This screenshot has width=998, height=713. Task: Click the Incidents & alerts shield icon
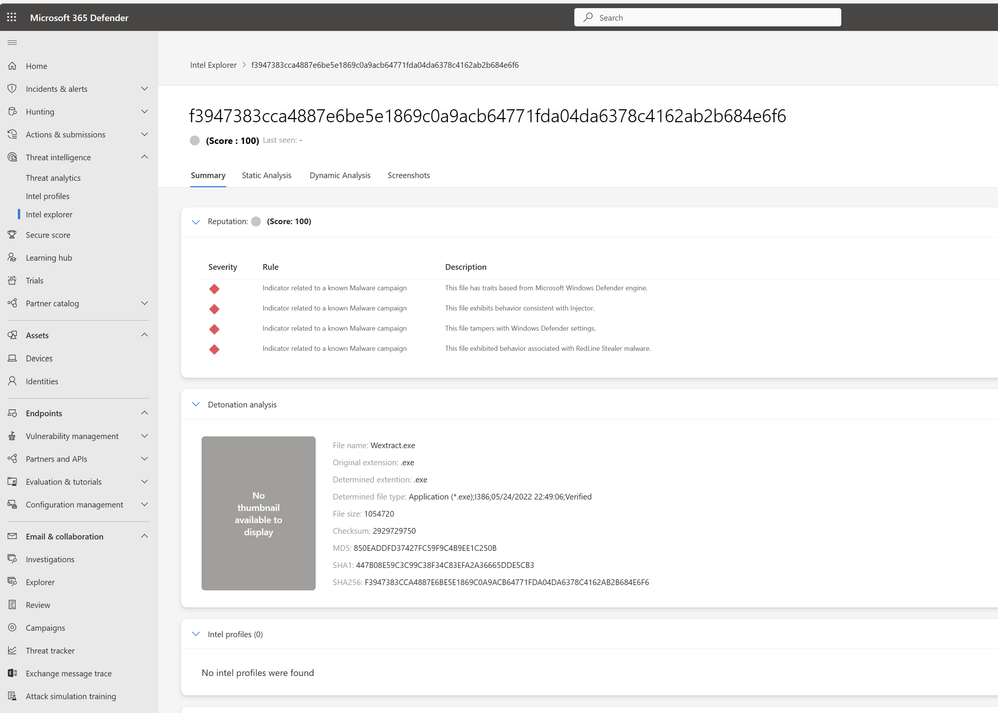tap(12, 88)
